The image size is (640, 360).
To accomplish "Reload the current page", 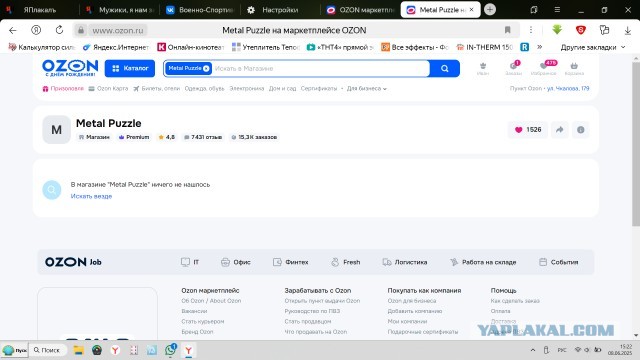I will pyautogui.click(x=59, y=30).
